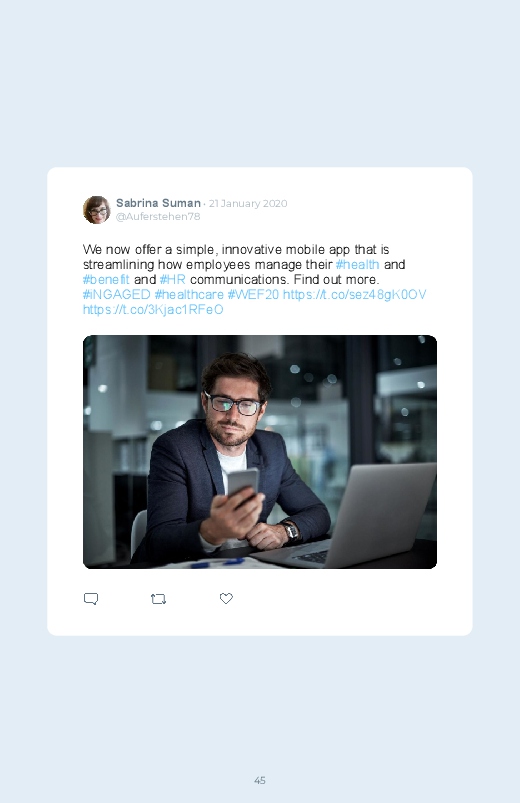Click the reply speech bubble icon

91,599
